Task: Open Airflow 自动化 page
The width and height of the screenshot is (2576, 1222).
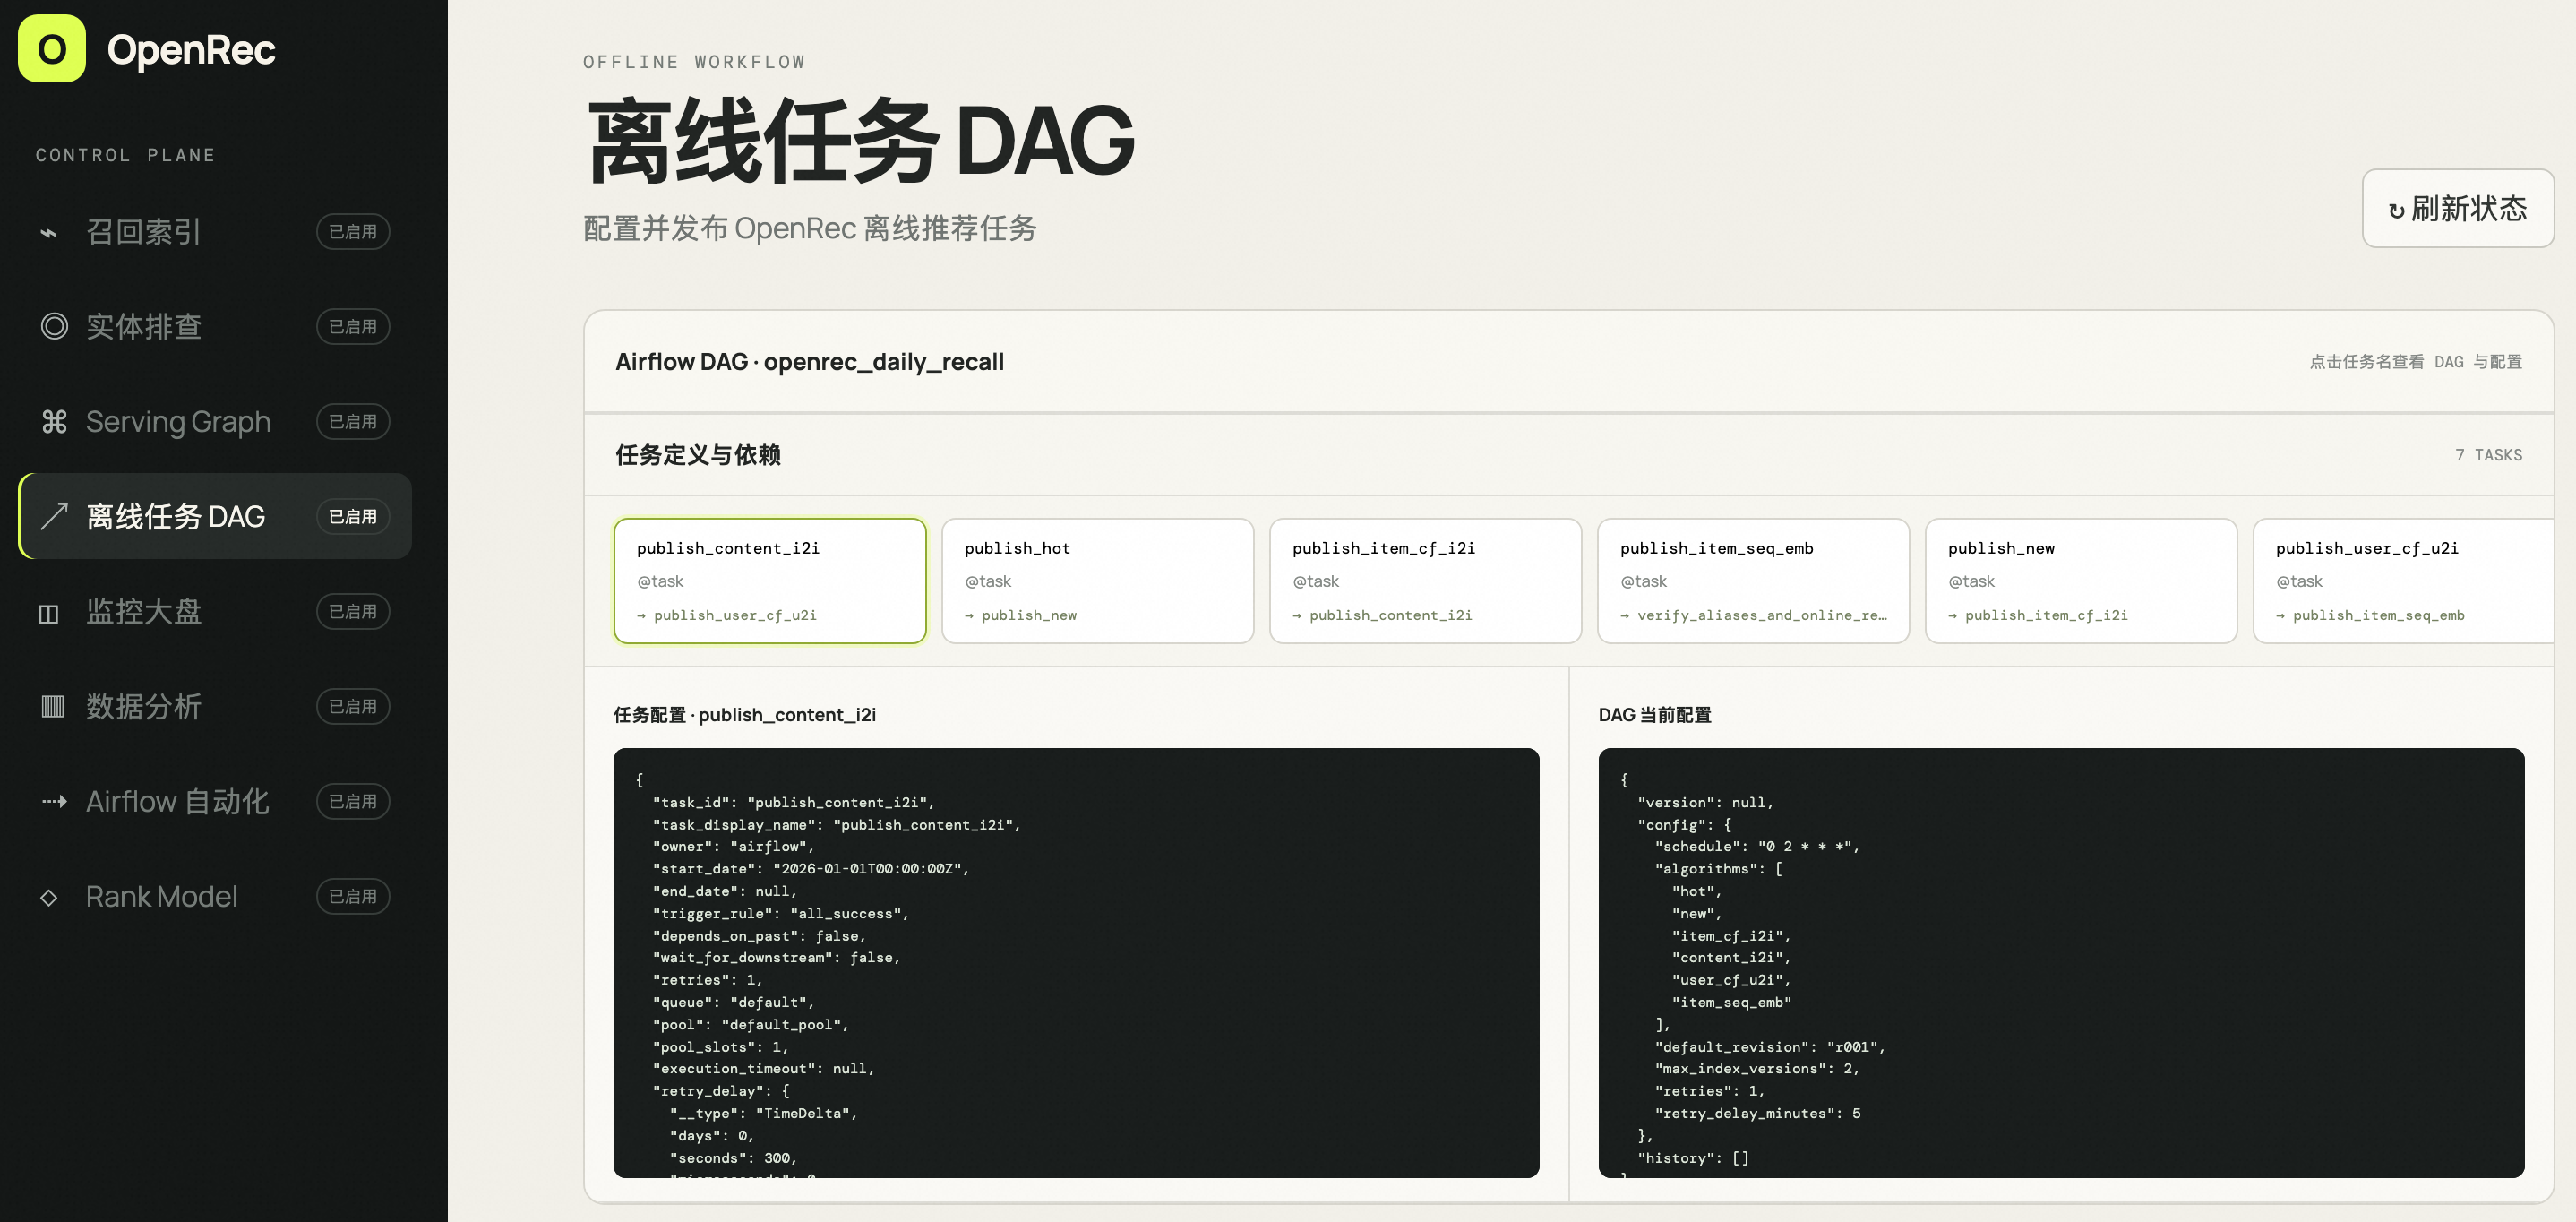Action: (215, 801)
